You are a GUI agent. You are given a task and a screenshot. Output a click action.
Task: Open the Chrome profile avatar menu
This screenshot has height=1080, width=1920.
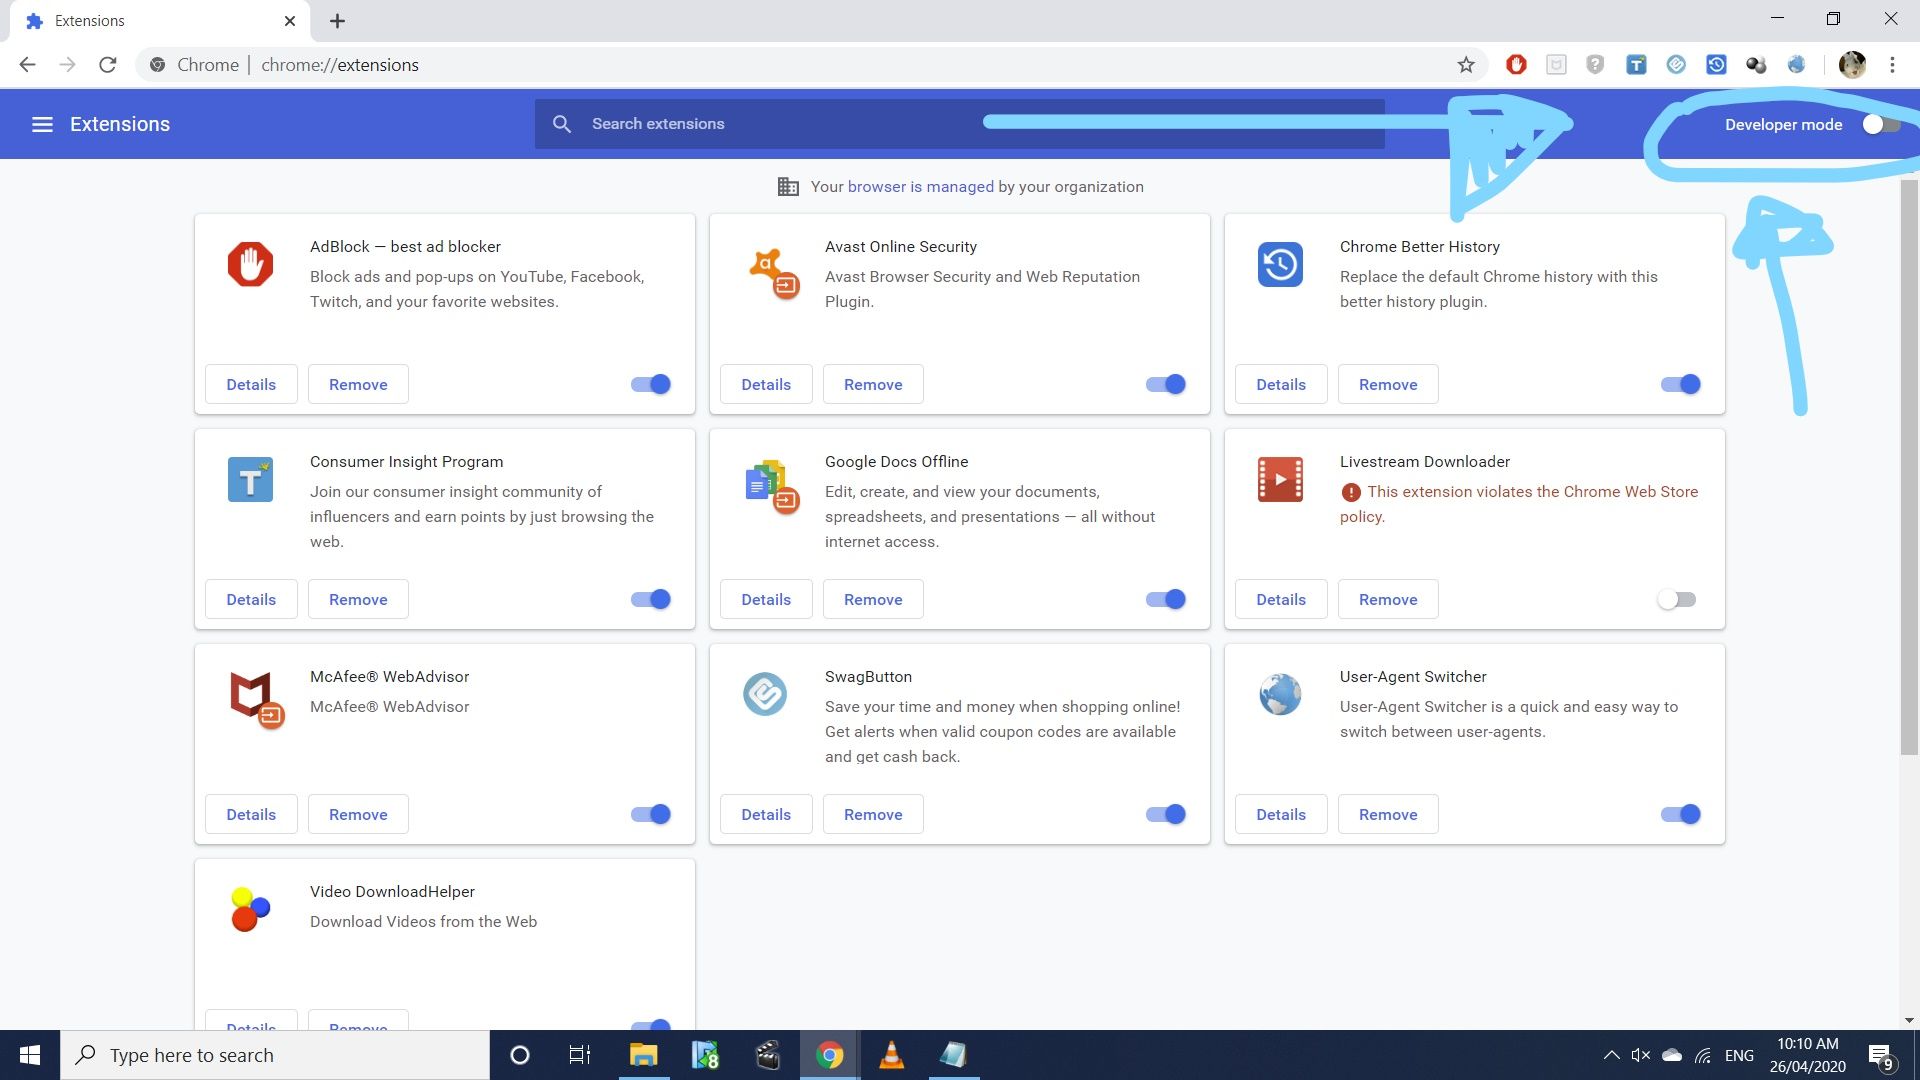pyautogui.click(x=1852, y=65)
